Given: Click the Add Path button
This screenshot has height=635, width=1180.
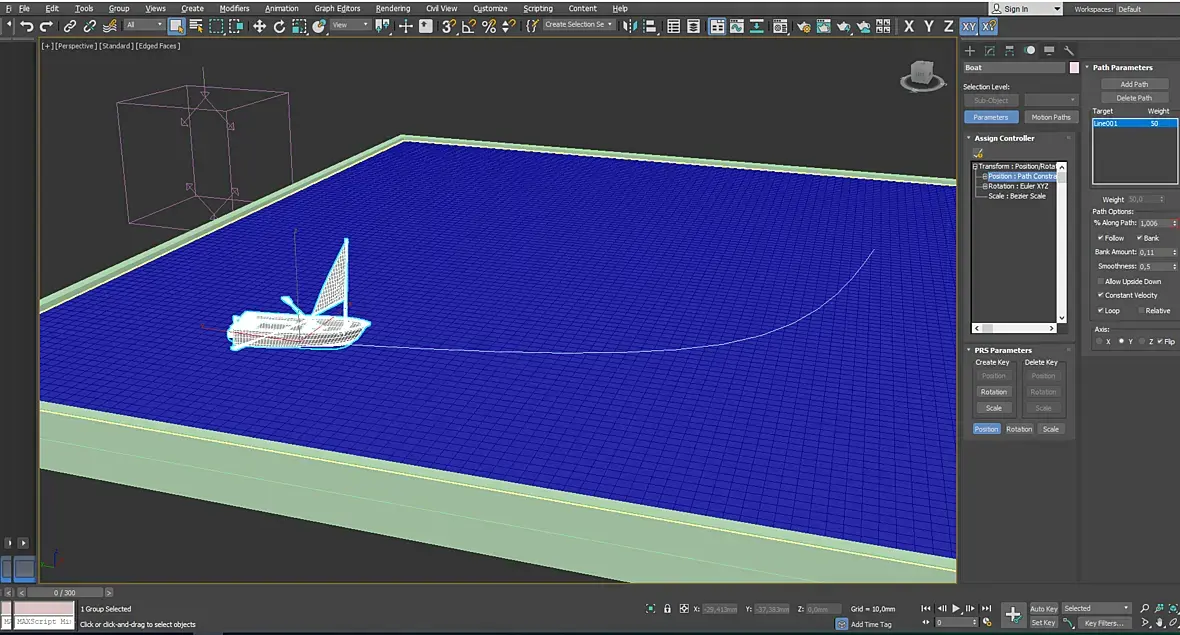Looking at the screenshot, I should 1134,84.
